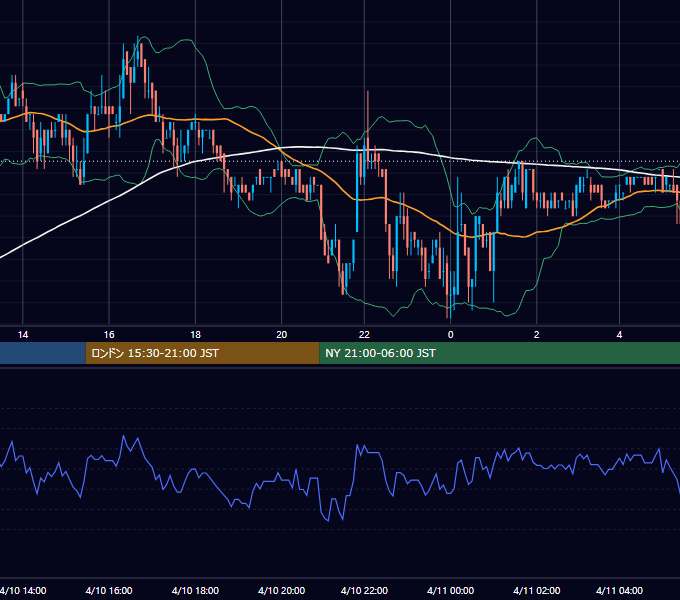Click the NY 21:00-06:00 JST session bar
Viewport: 680px width, 600px height.
(500, 353)
